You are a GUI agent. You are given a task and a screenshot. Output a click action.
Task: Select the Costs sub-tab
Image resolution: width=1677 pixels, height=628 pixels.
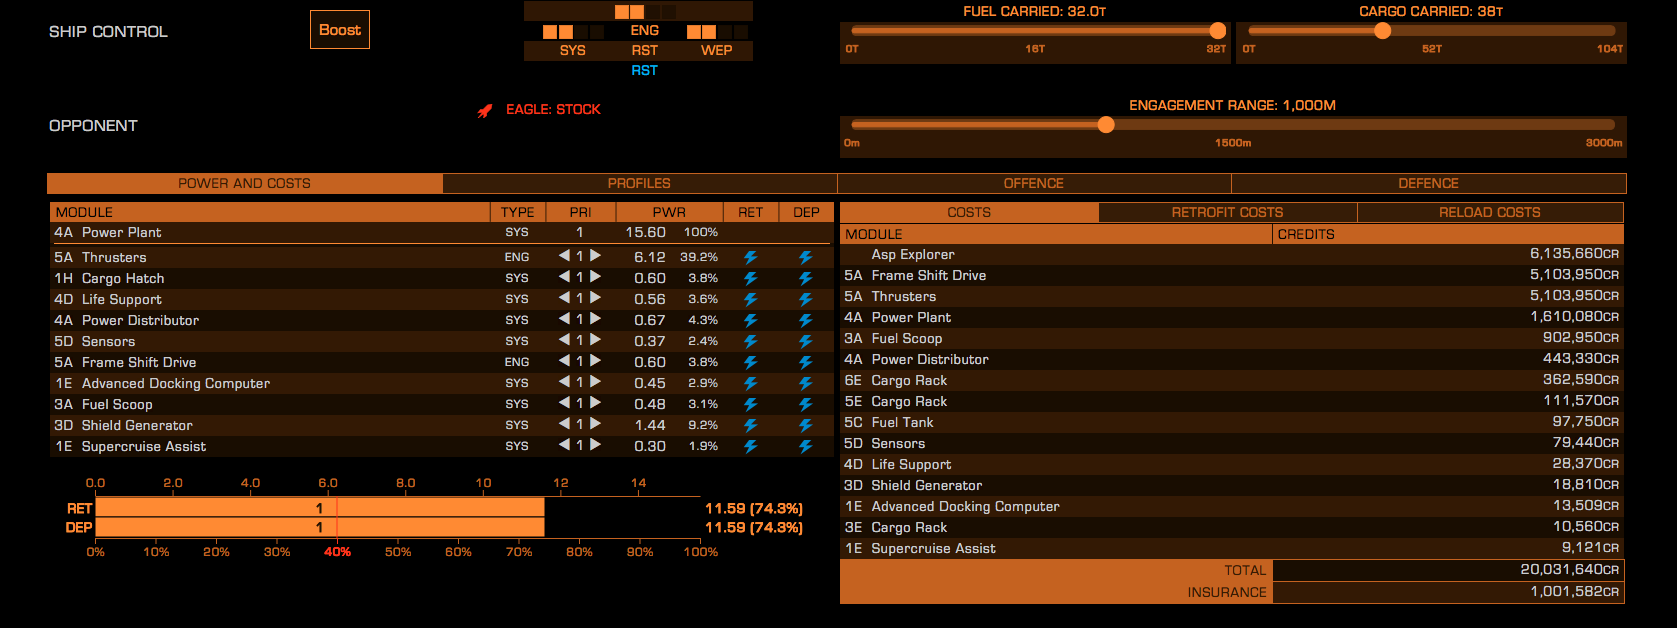(x=969, y=212)
